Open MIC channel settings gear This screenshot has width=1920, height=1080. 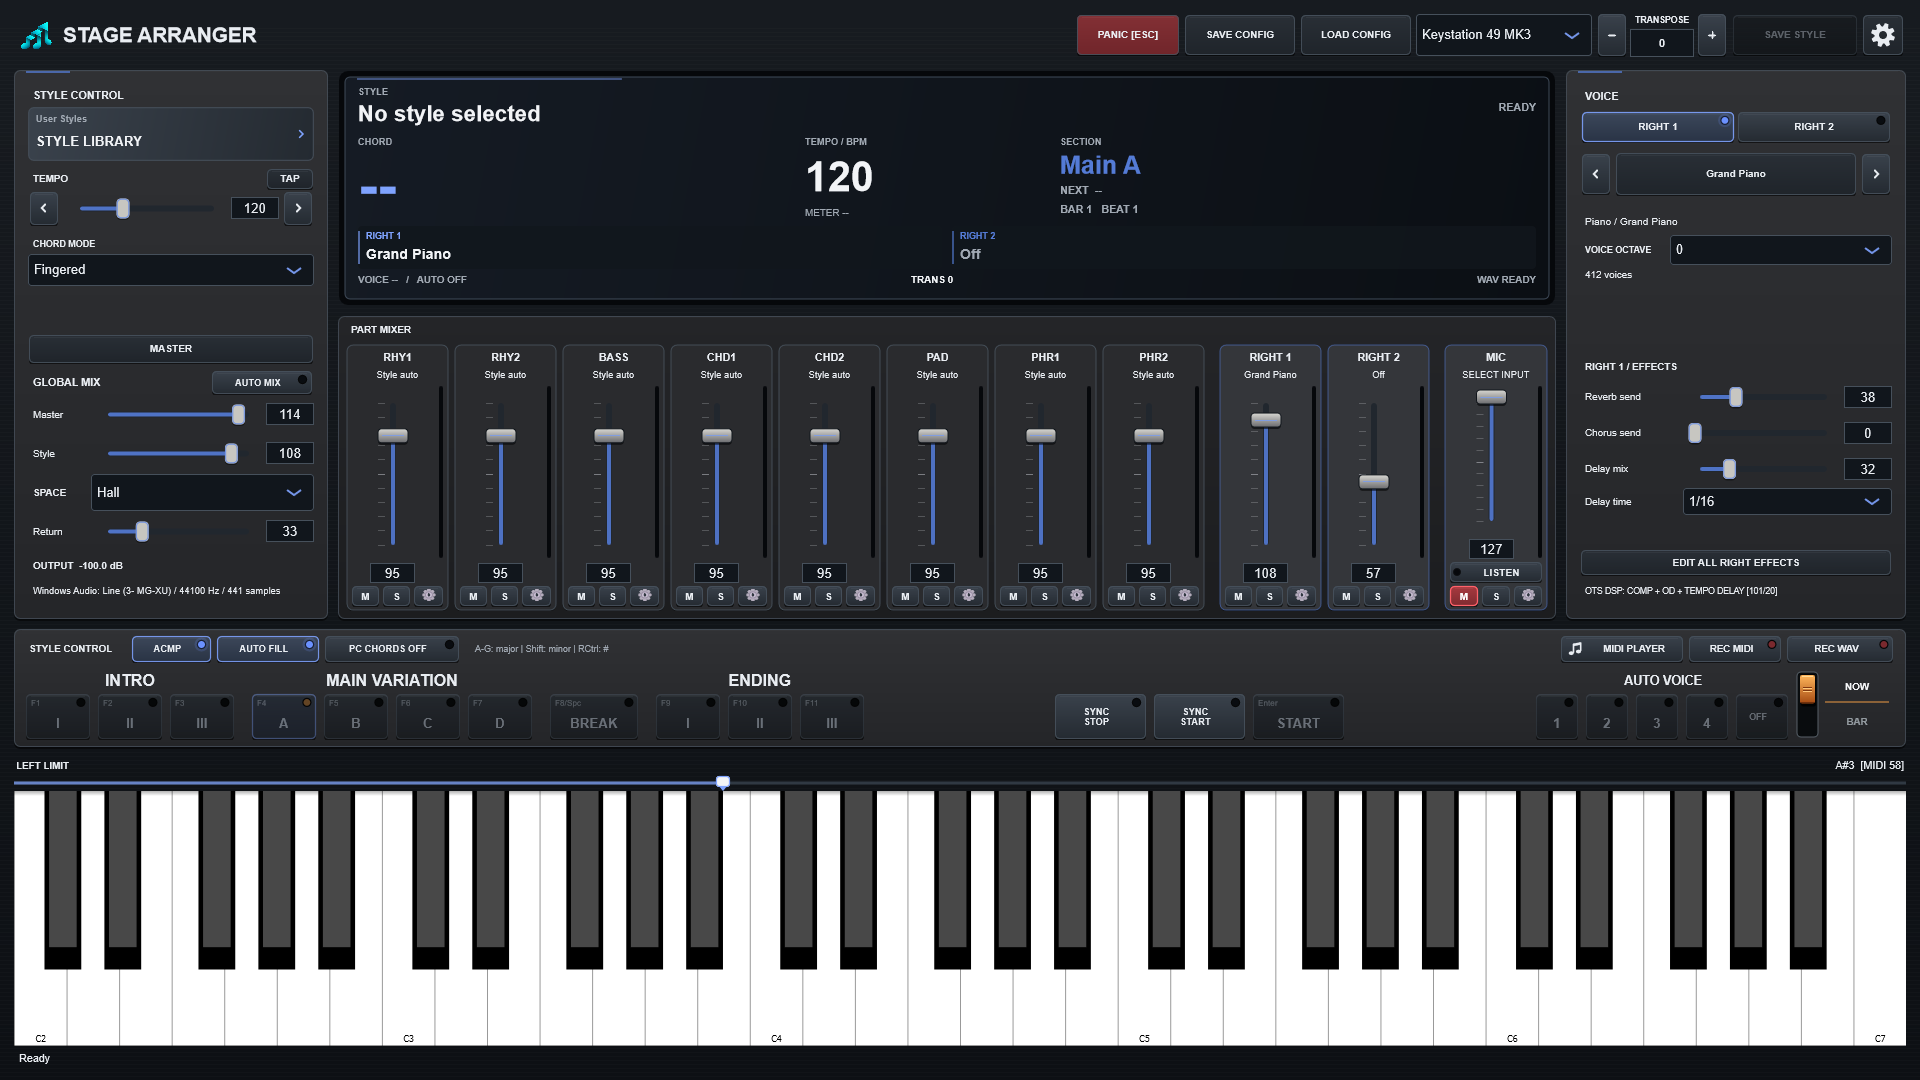pos(1528,596)
